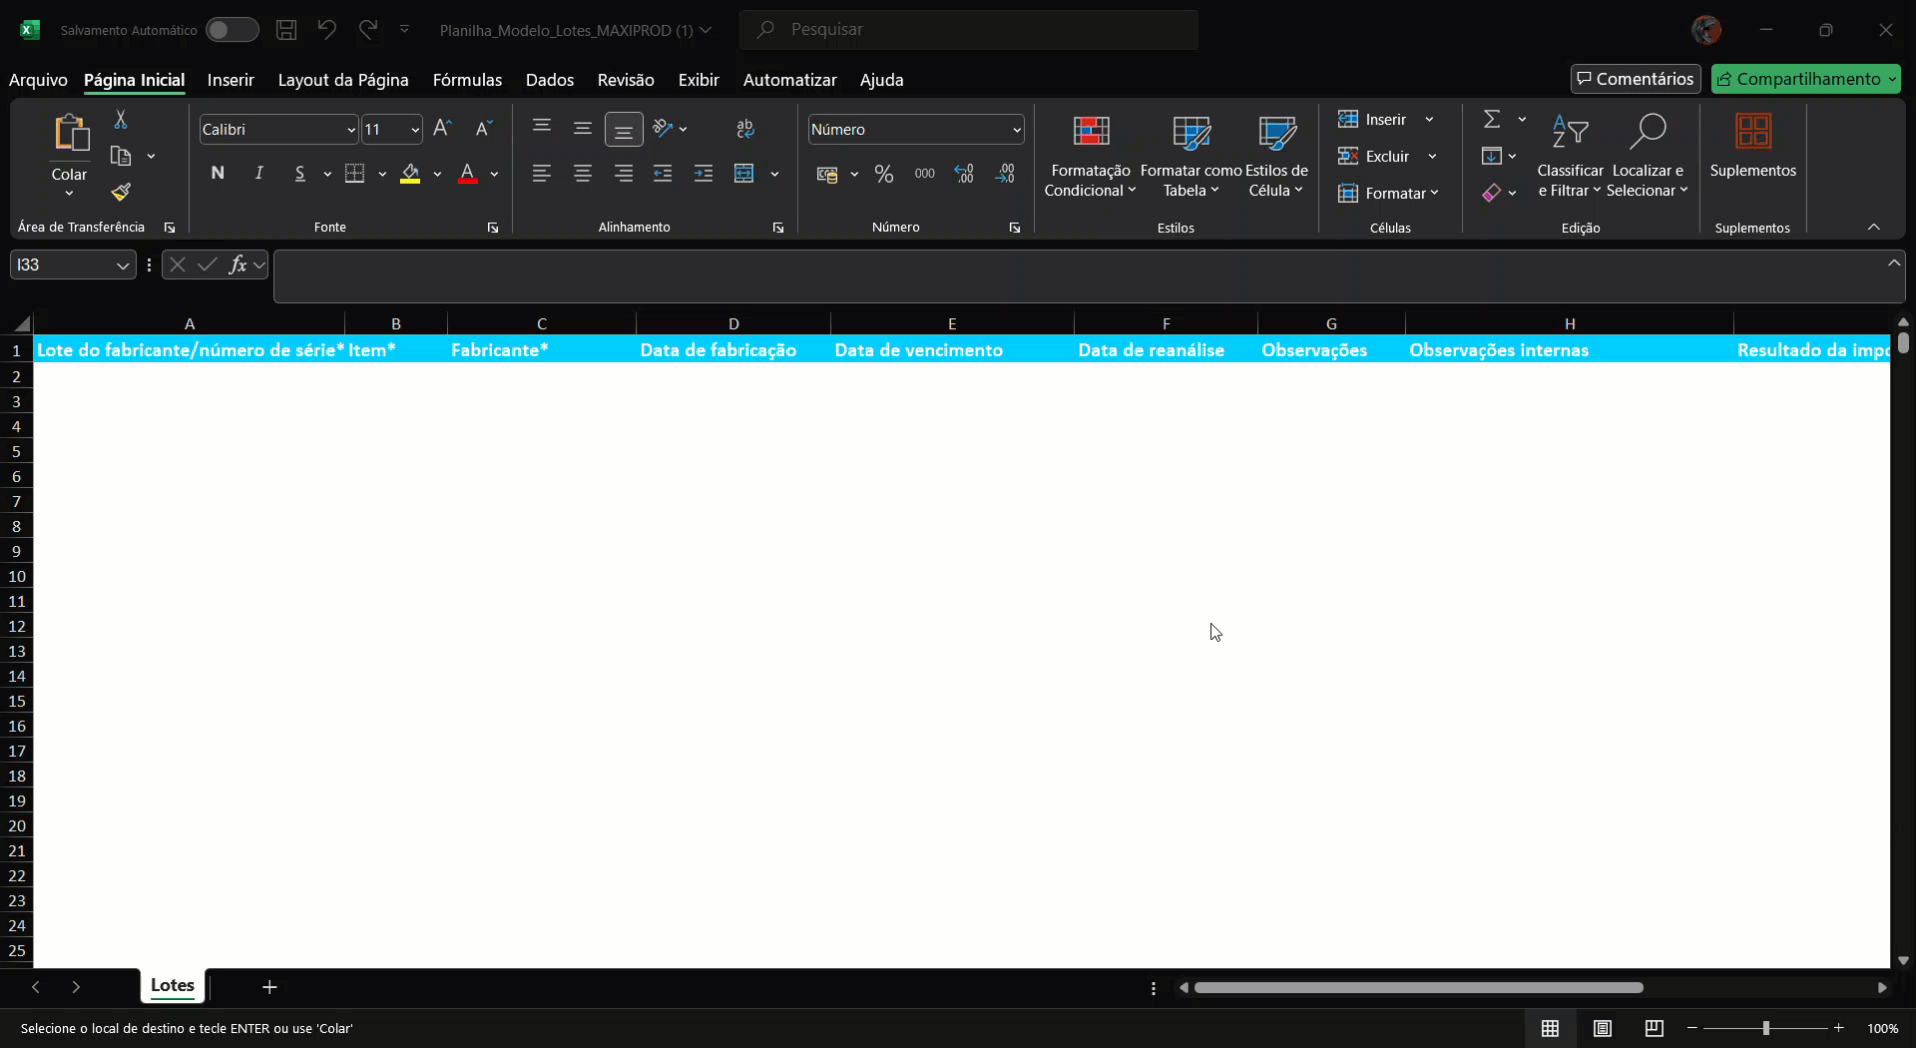
Task: Toggle middle vertical alignment
Action: (x=583, y=129)
